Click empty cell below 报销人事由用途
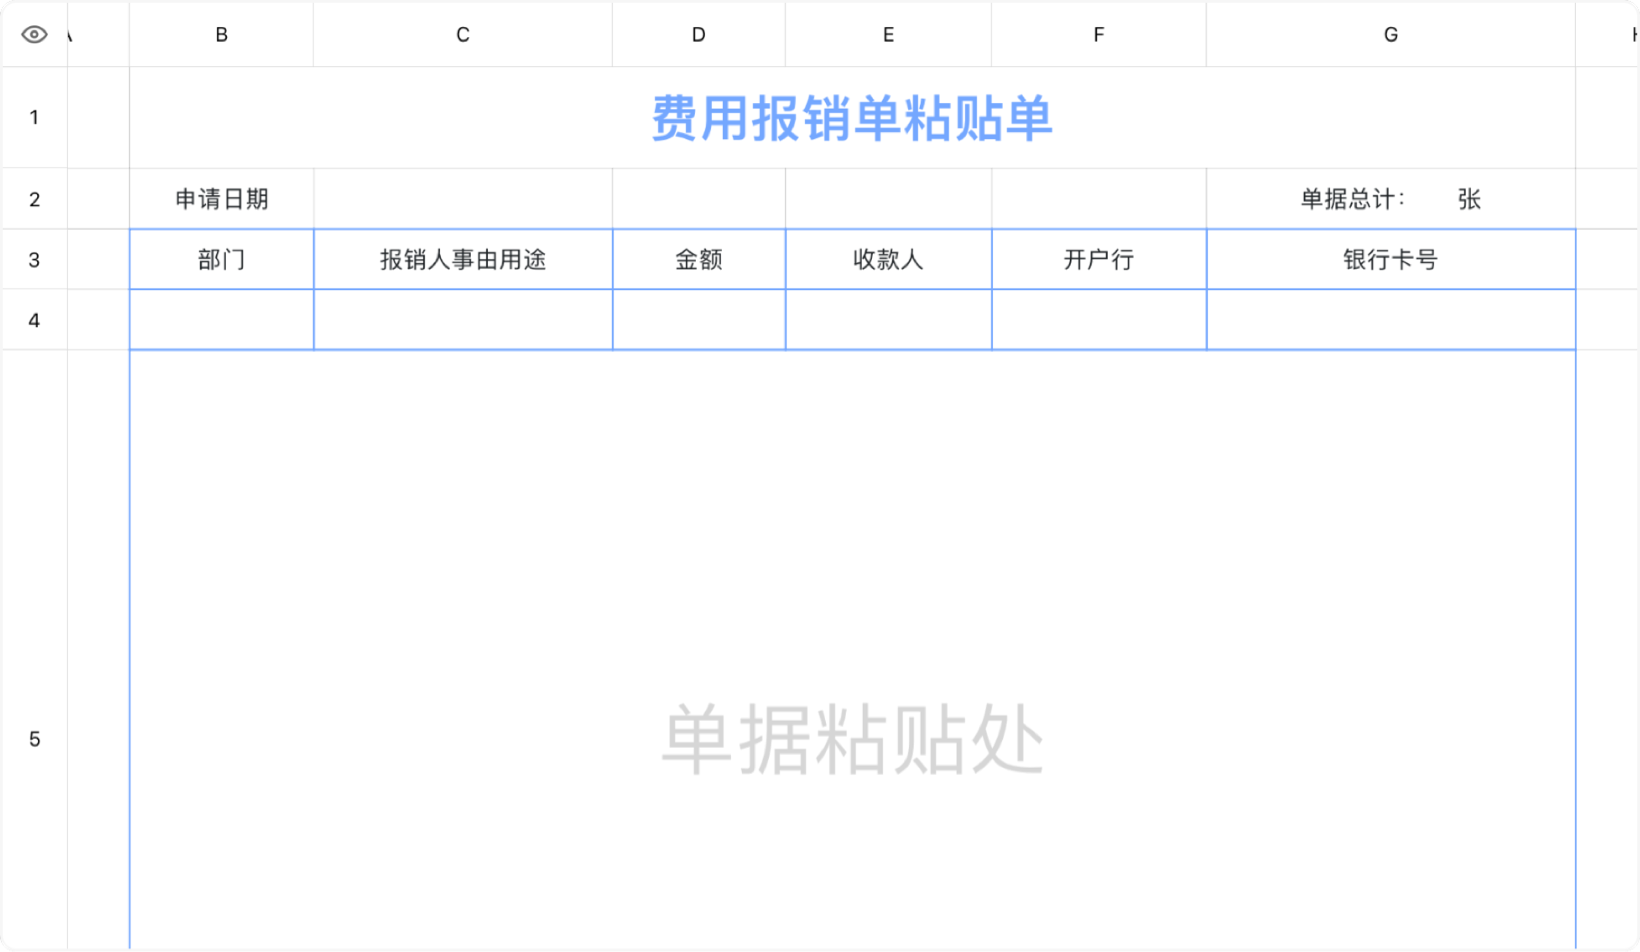 pyautogui.click(x=463, y=320)
